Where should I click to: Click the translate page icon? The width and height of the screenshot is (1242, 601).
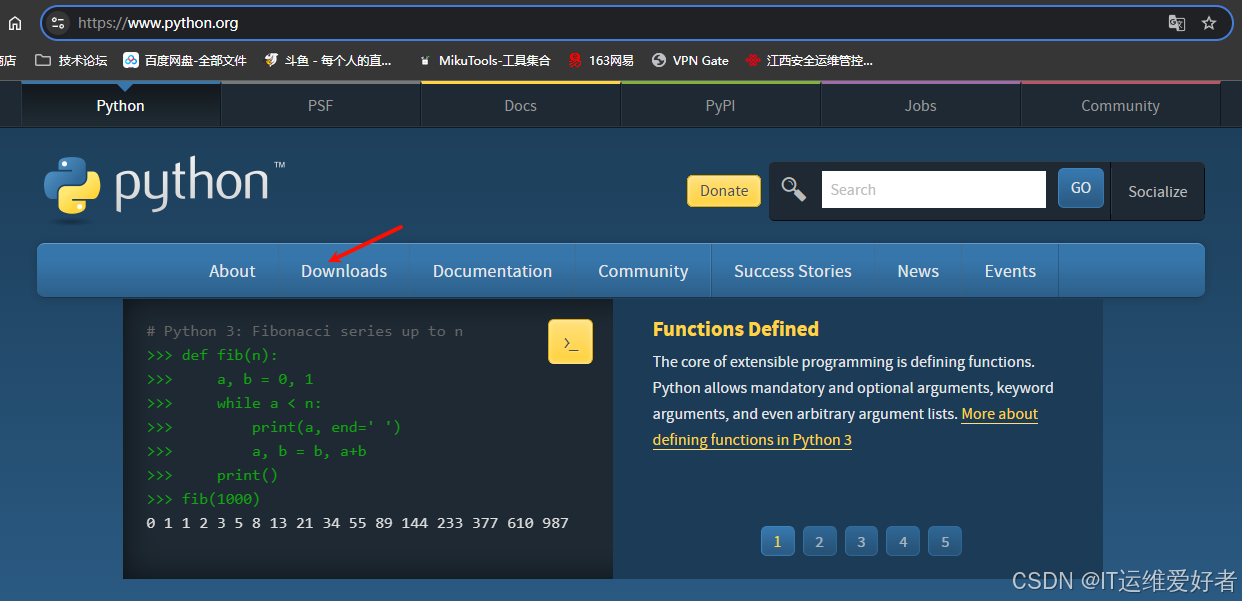(x=1177, y=23)
